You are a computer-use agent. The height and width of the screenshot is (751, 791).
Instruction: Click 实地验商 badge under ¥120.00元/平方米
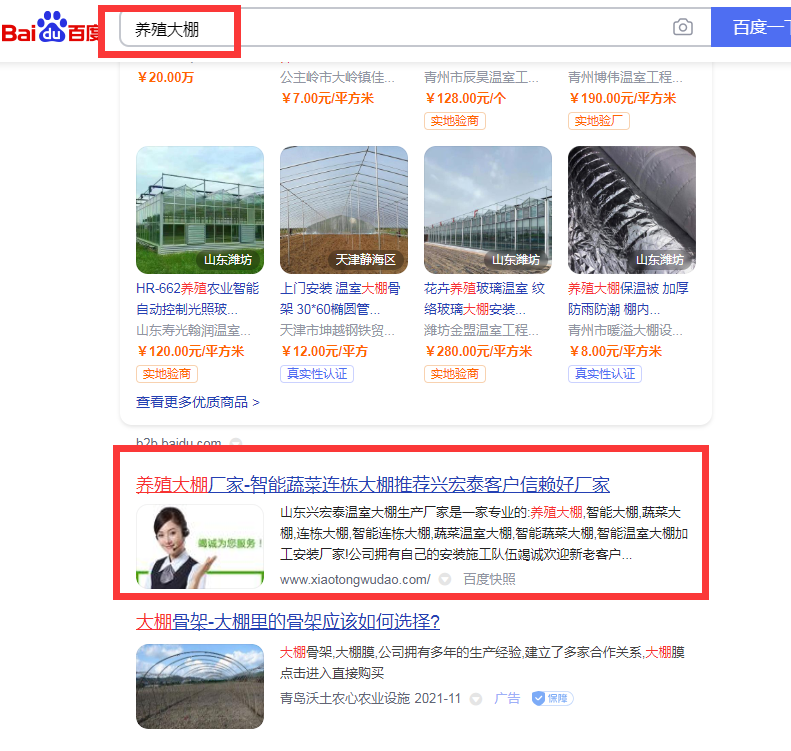tap(166, 374)
